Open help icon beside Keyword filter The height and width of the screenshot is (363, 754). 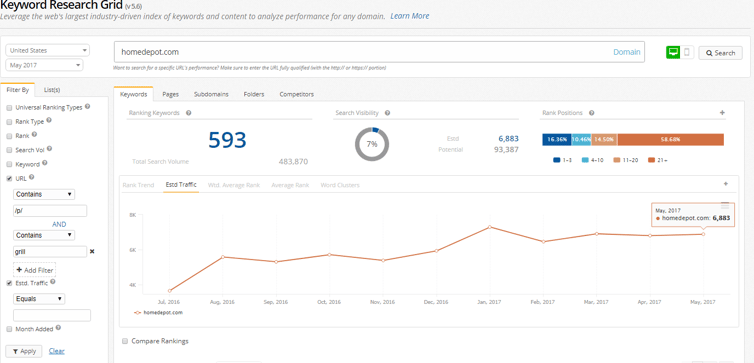click(x=45, y=163)
